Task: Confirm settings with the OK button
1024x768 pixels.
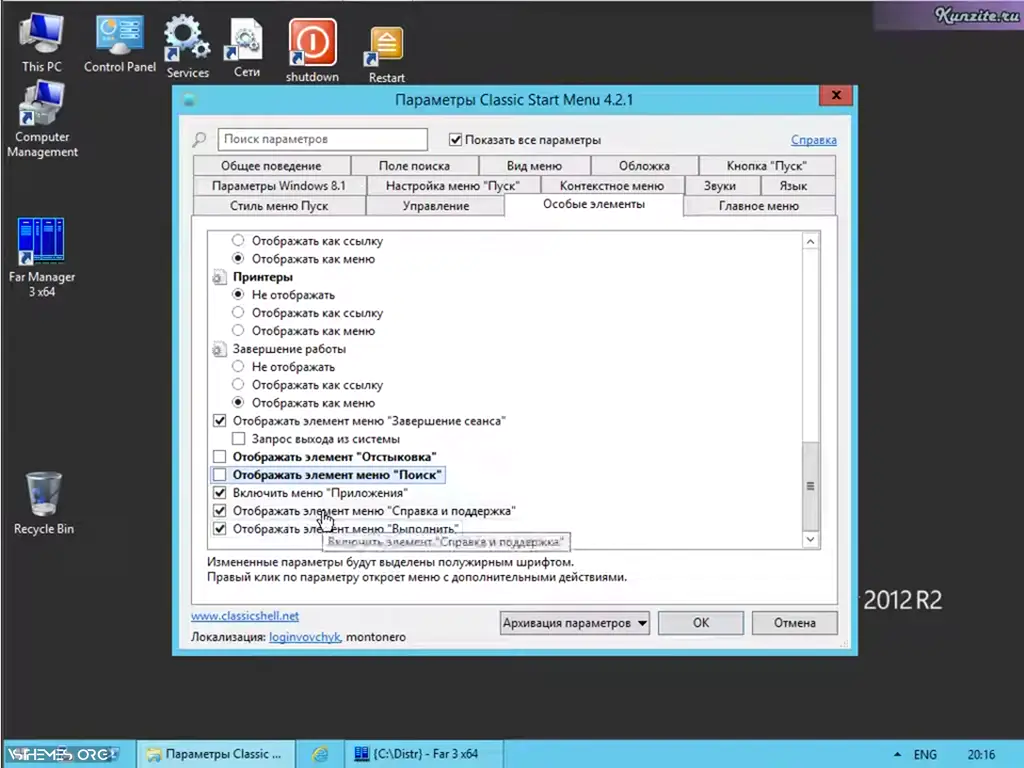Action: [700, 622]
